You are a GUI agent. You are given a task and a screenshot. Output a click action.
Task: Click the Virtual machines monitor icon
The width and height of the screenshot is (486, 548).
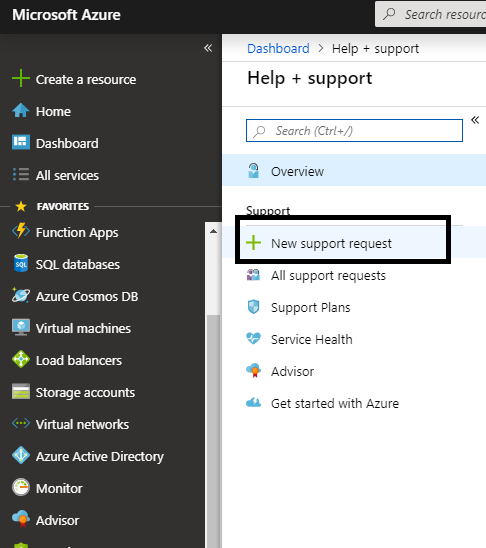(21, 327)
